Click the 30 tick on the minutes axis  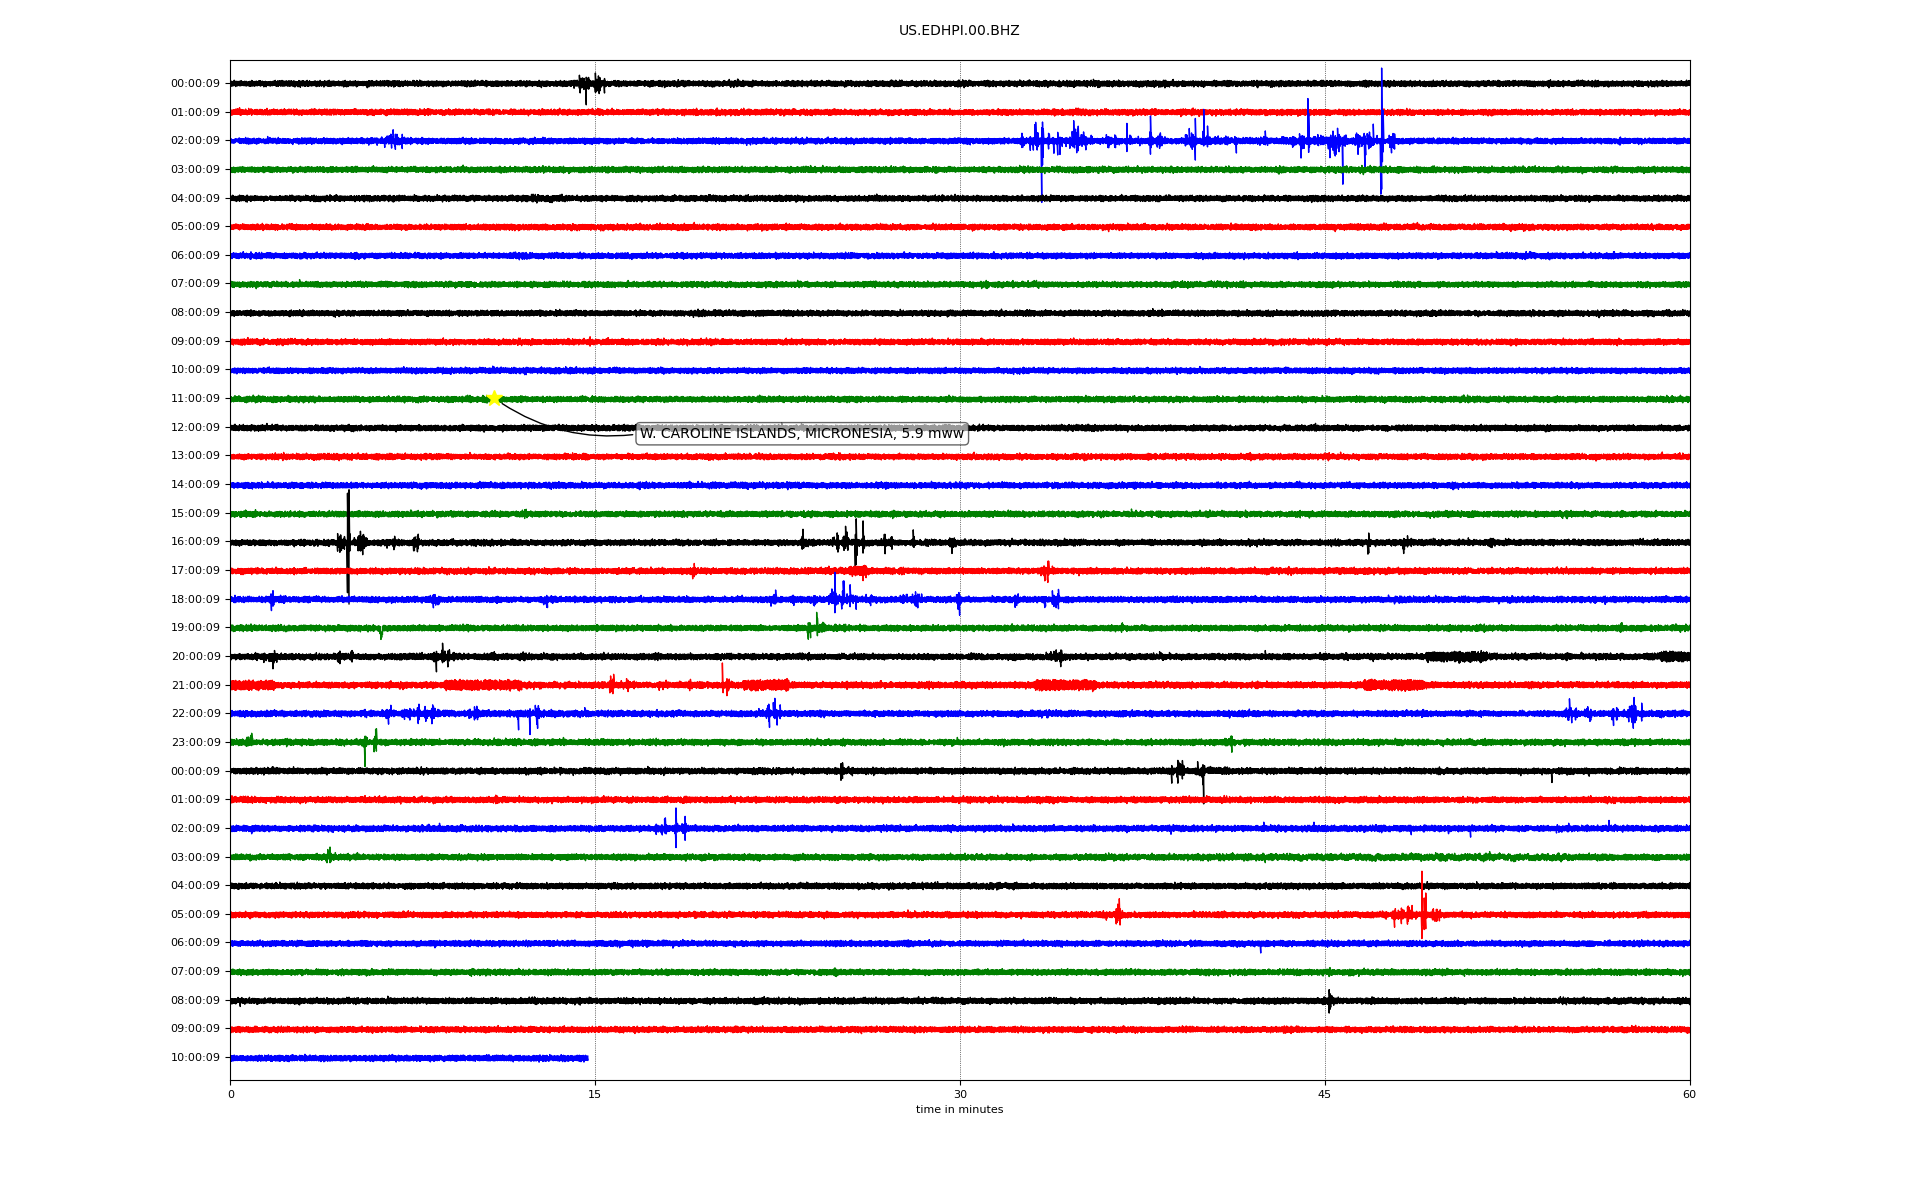[x=960, y=1094]
